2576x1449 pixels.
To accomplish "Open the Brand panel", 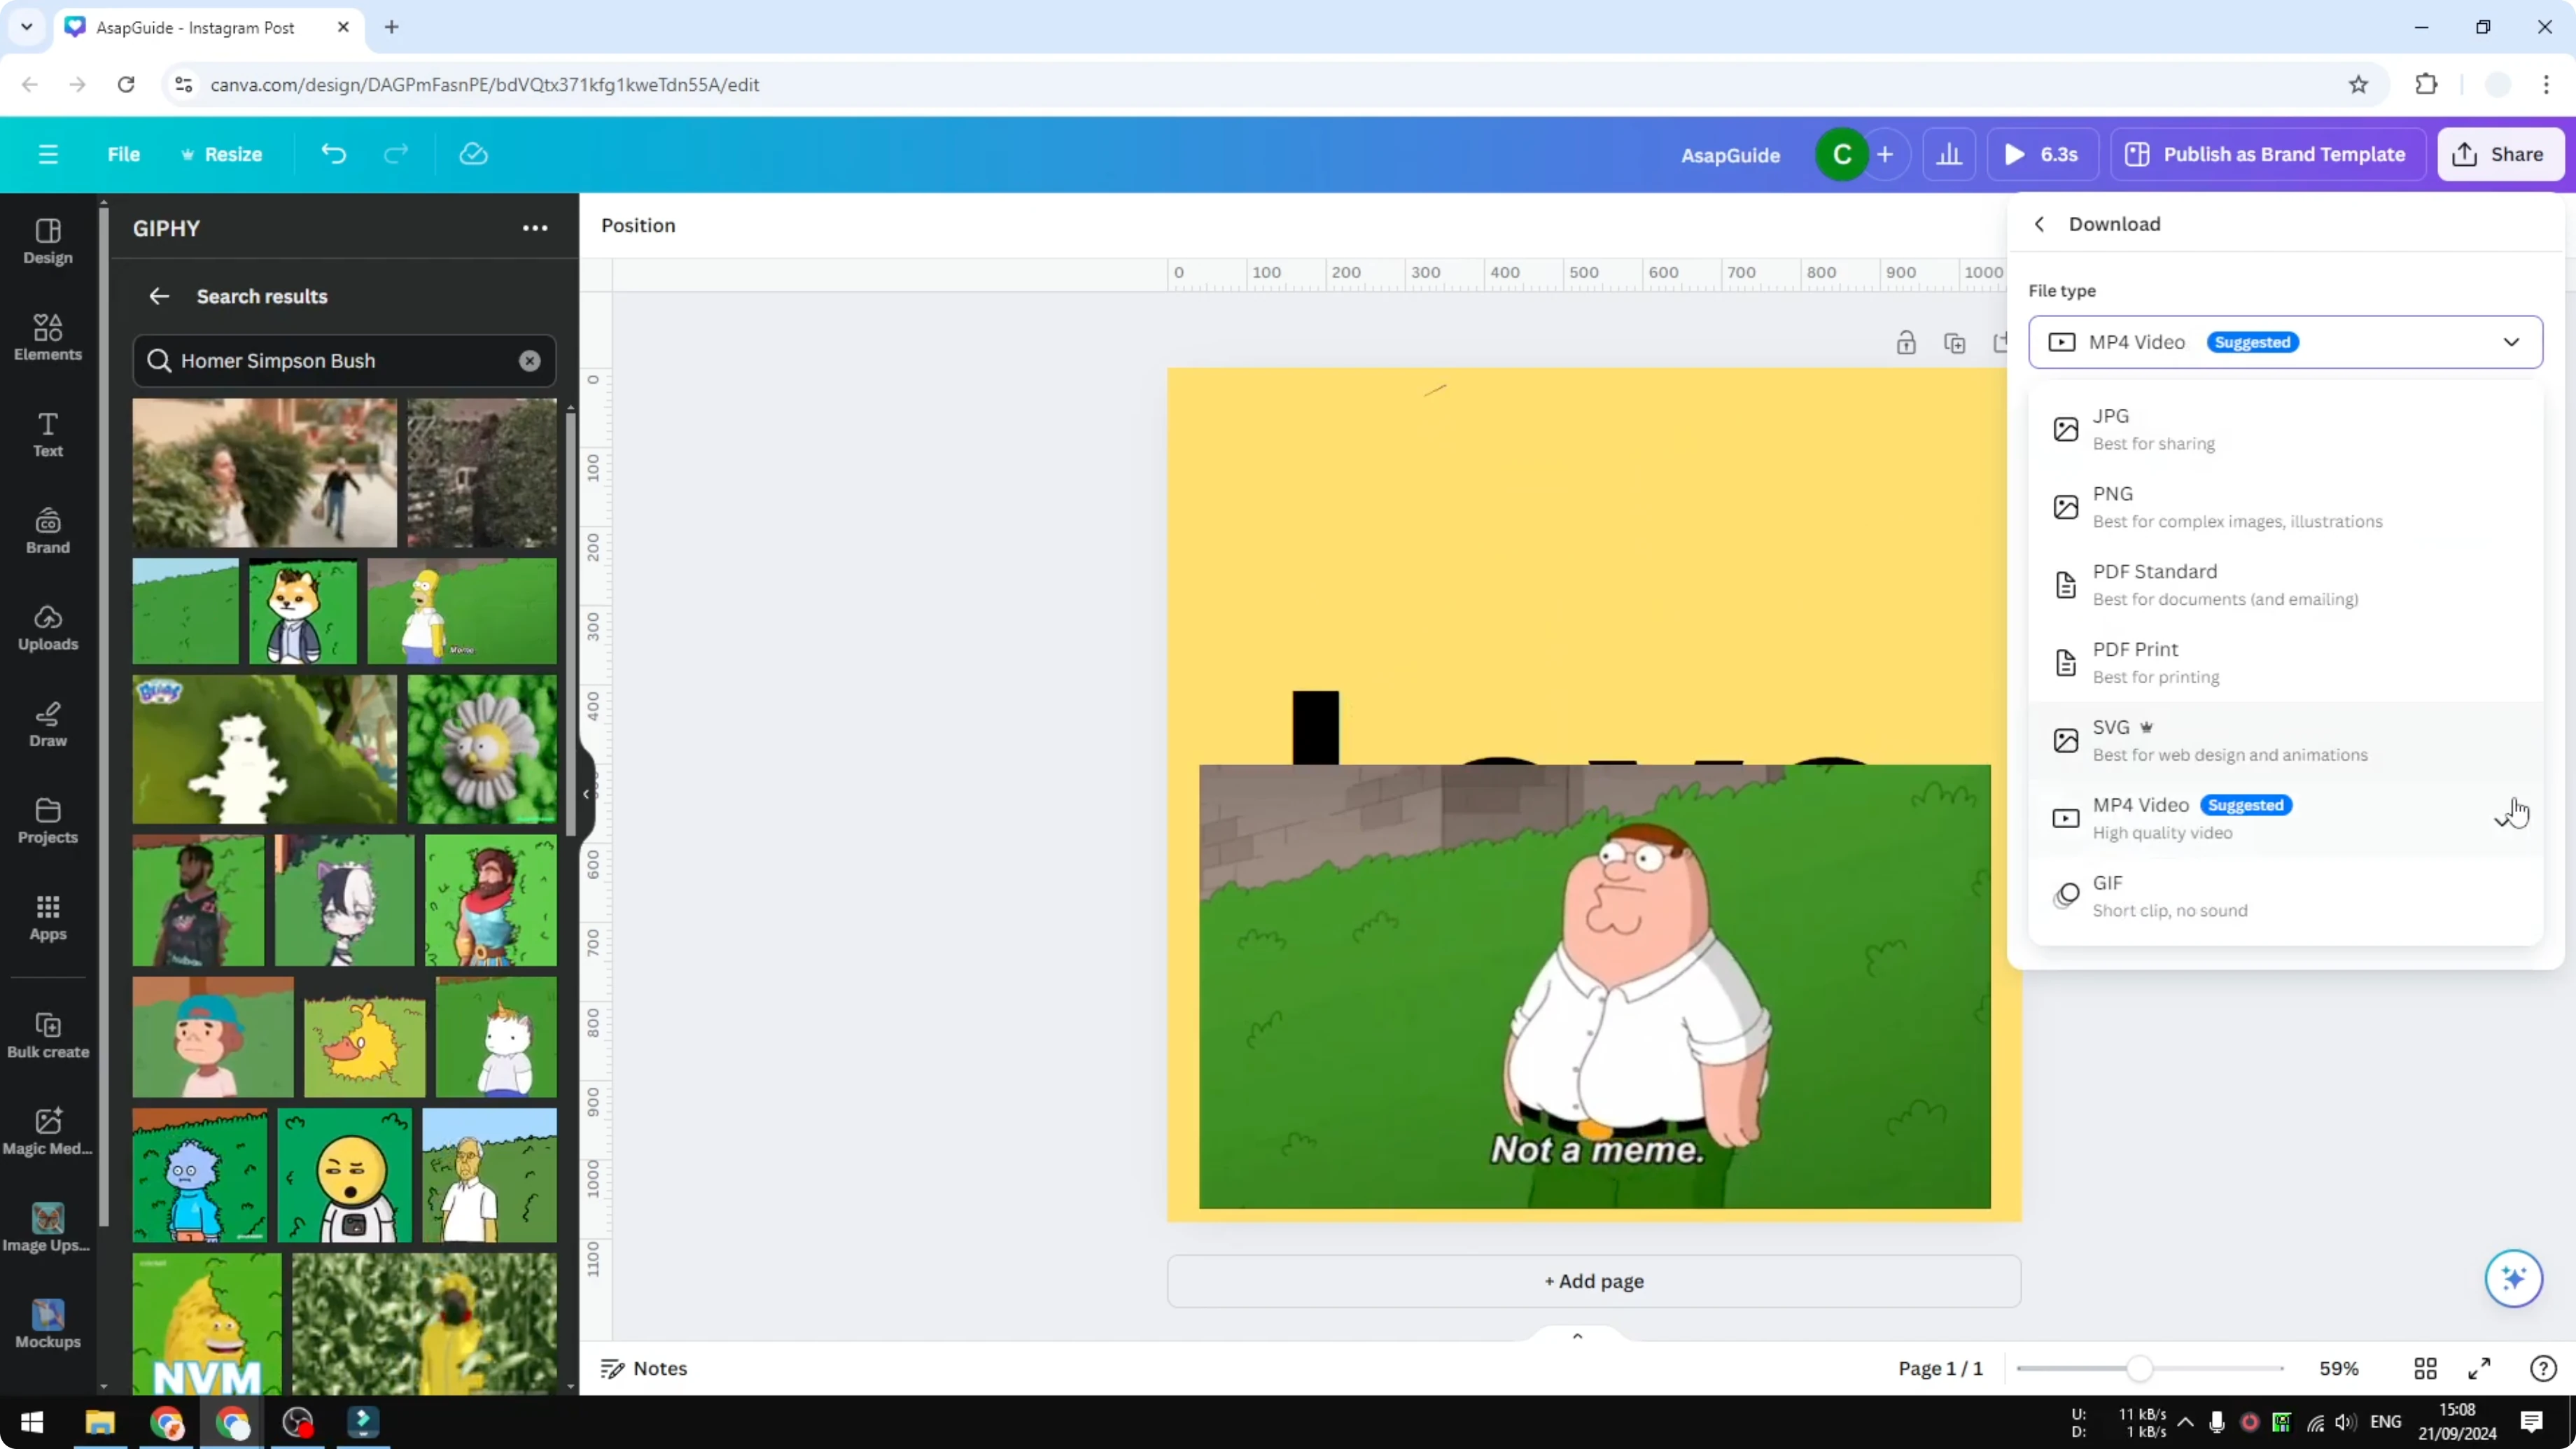I will pos(48,531).
